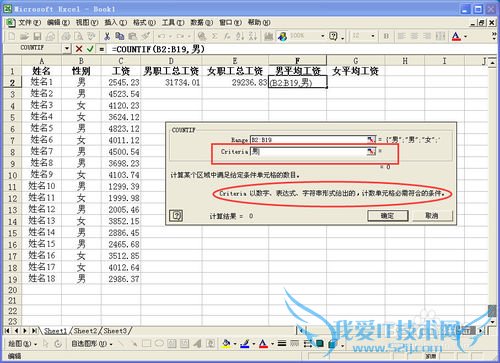Toggle Bold formatting button
Screen dimensions: 500x363
click(386, 36)
